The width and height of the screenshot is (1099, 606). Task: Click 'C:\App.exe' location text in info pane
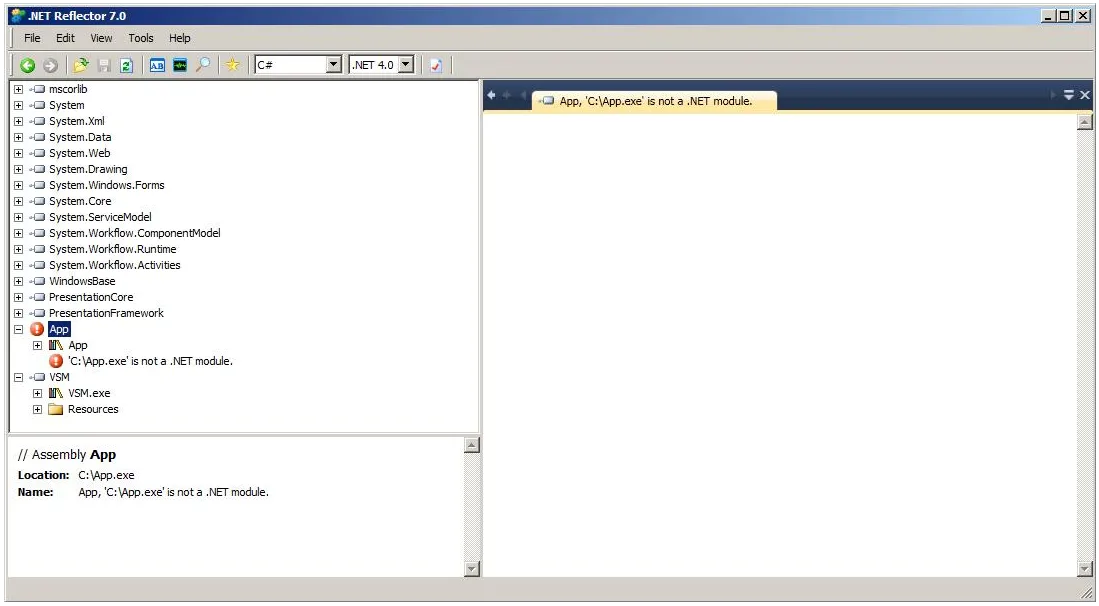(107, 475)
